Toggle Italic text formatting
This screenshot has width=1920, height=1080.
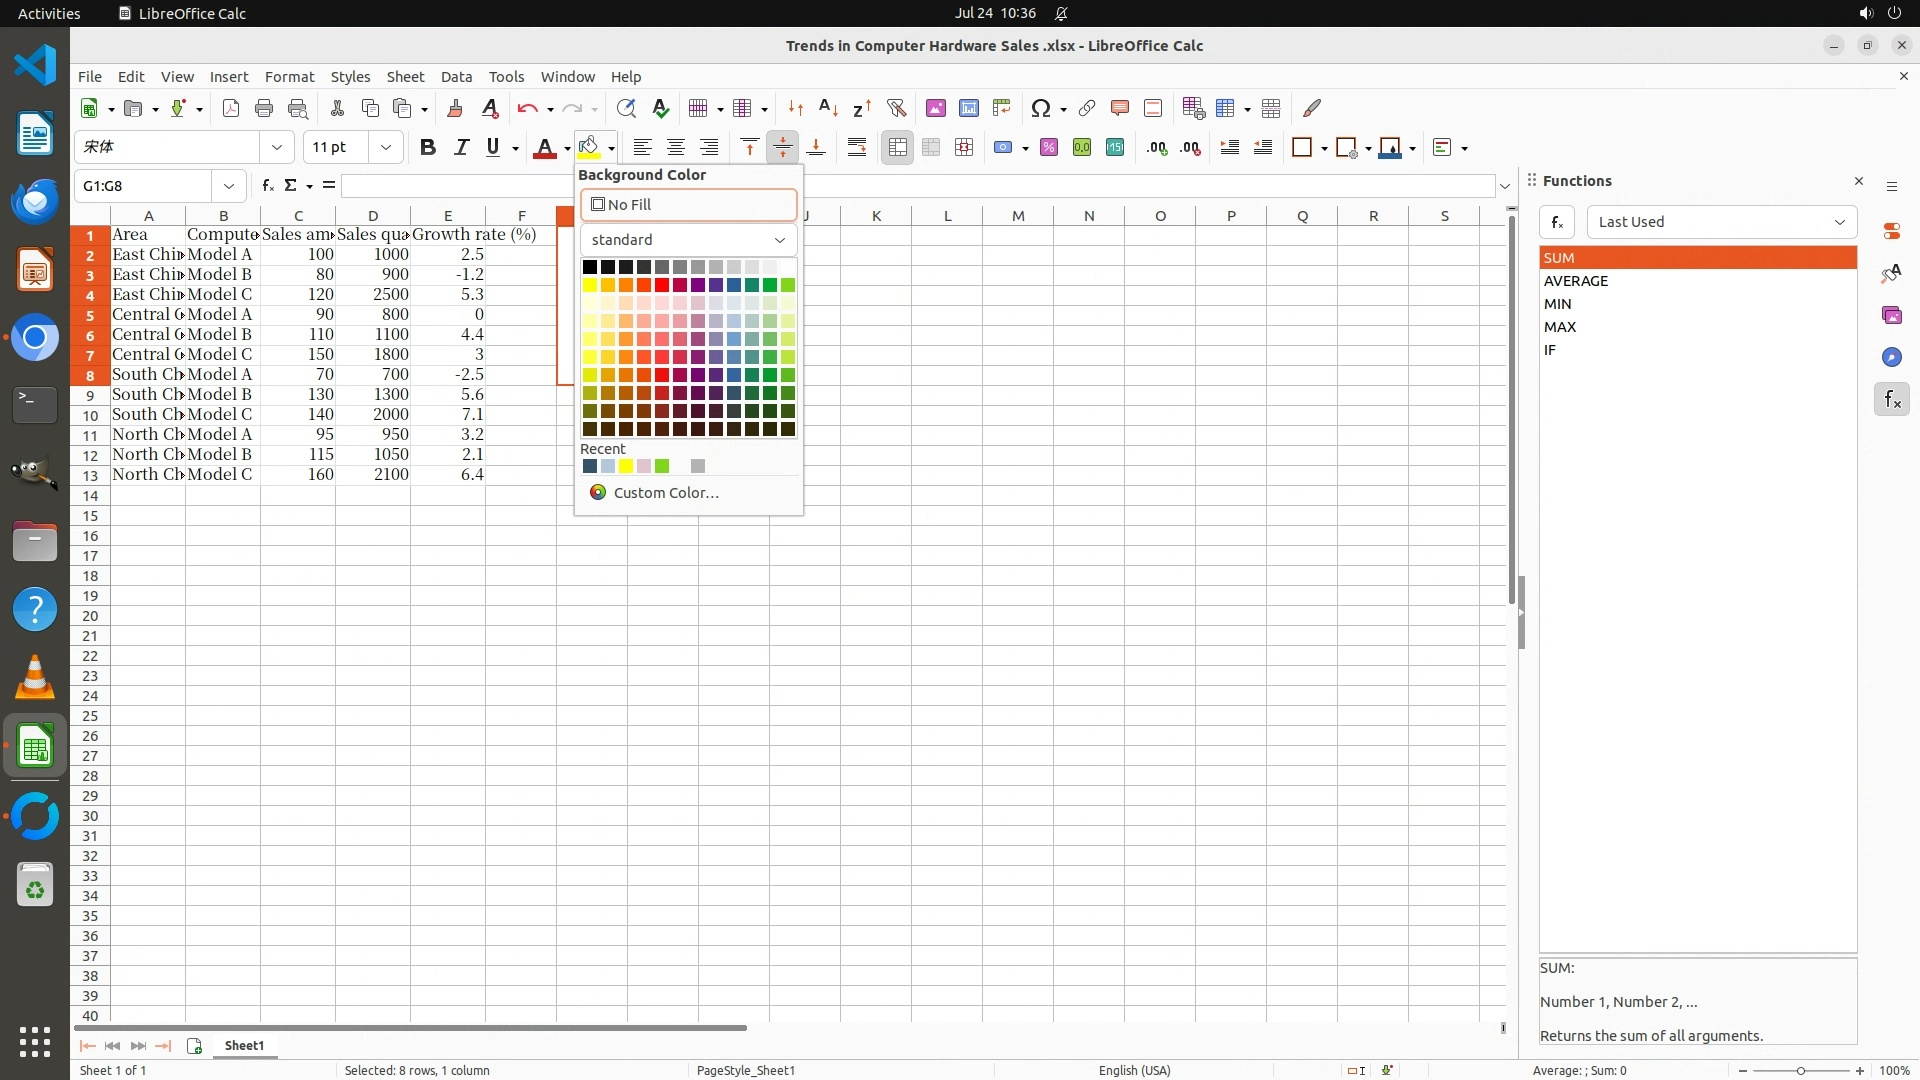461,148
